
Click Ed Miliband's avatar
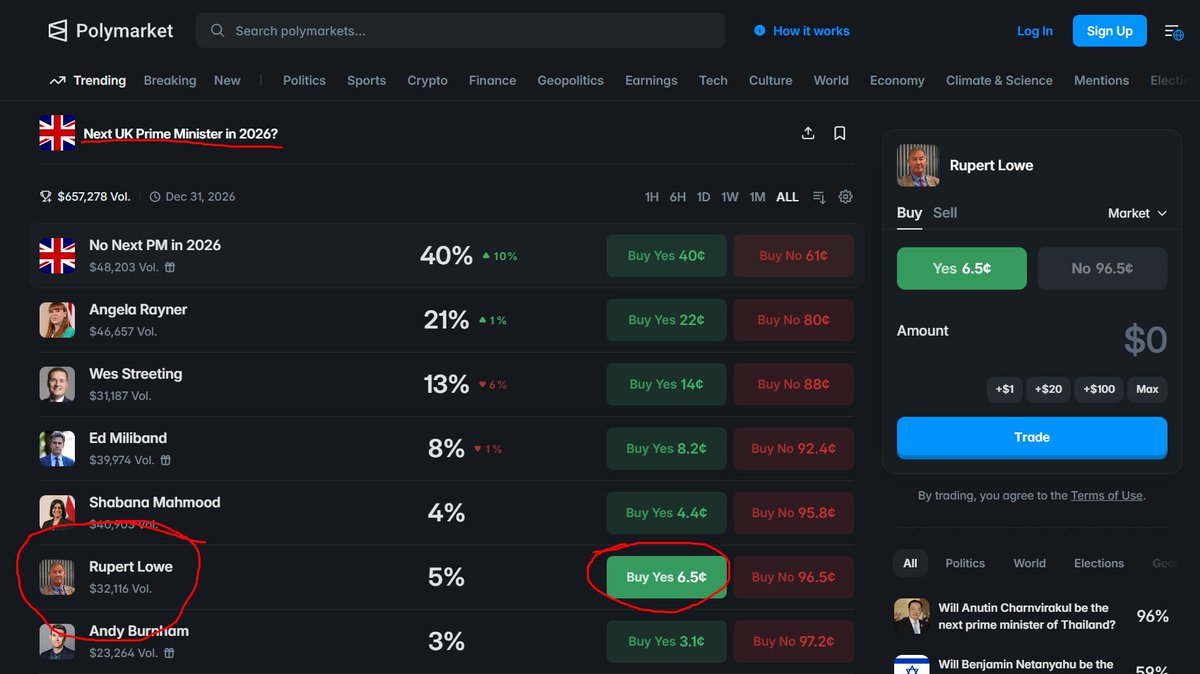[57, 448]
